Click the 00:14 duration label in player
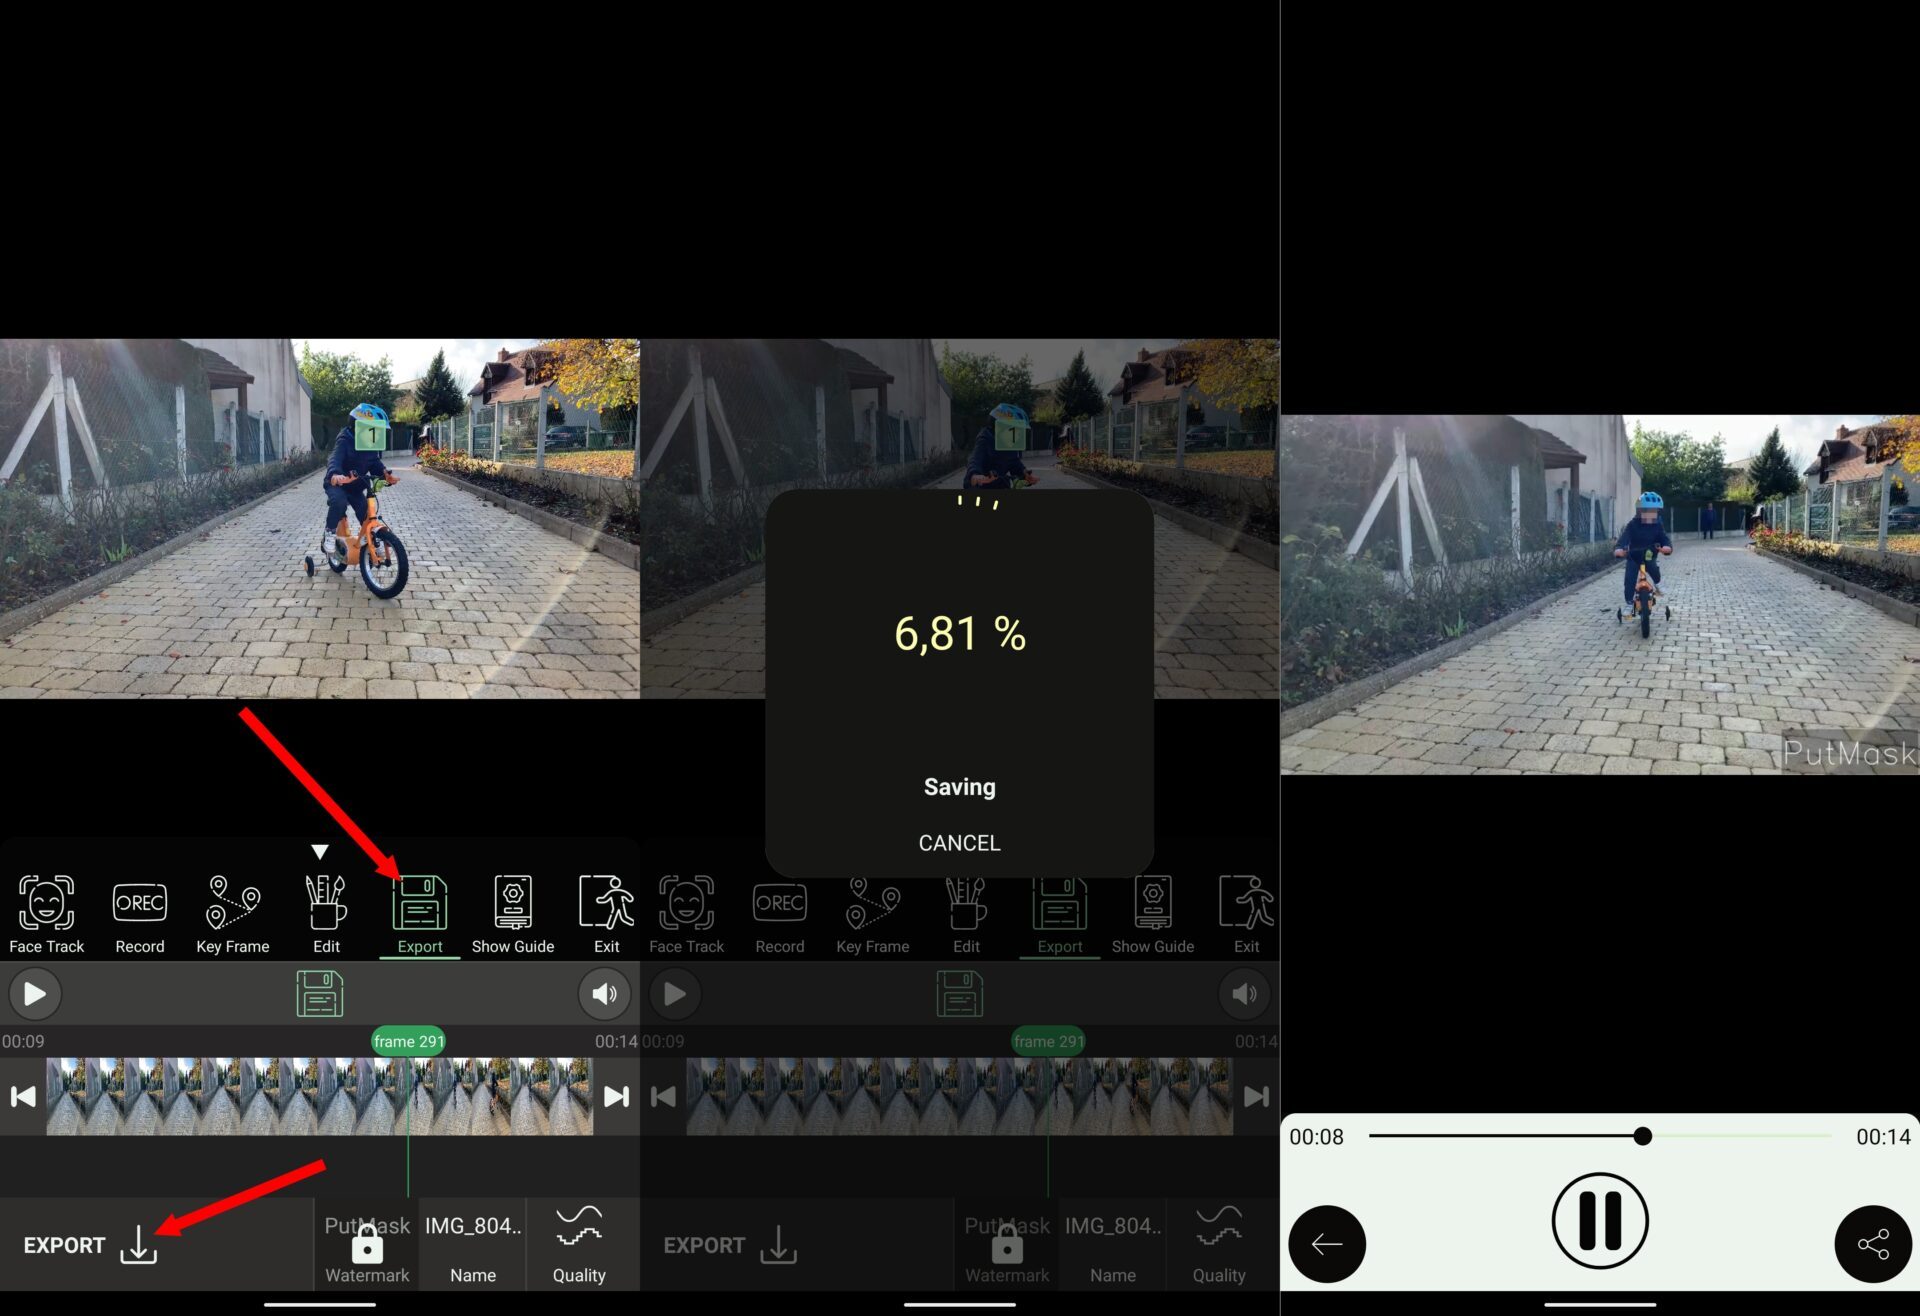Screen dimensions: 1920x1316 pyautogui.click(x=1883, y=1137)
